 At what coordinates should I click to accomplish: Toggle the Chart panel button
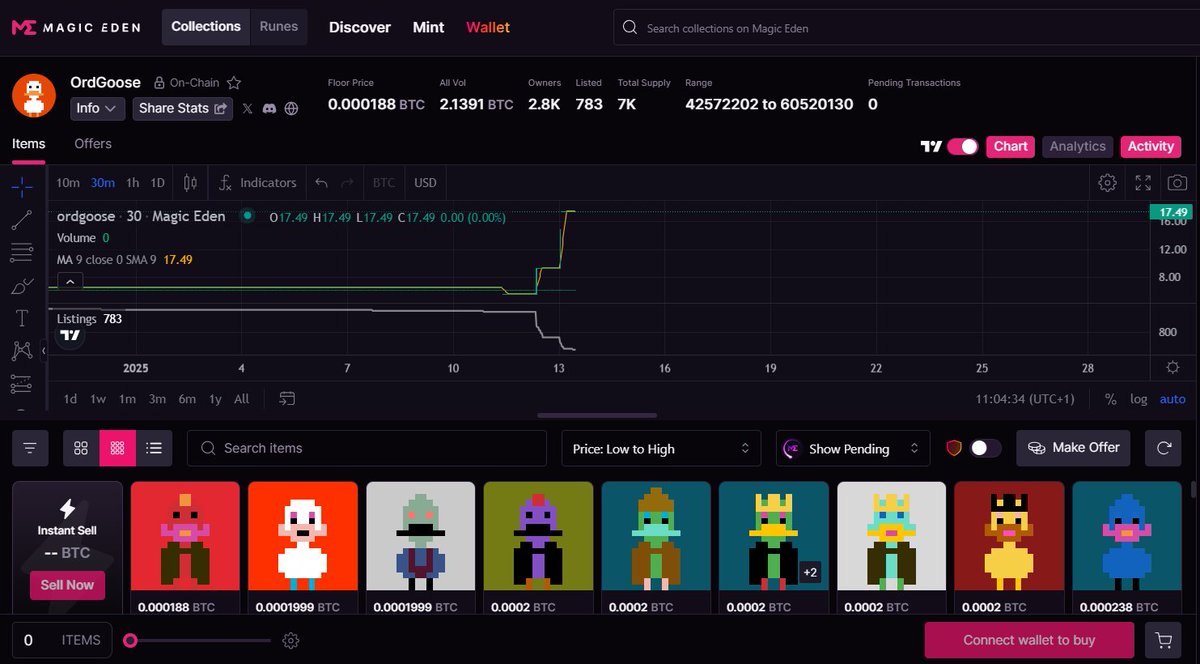(1010, 146)
